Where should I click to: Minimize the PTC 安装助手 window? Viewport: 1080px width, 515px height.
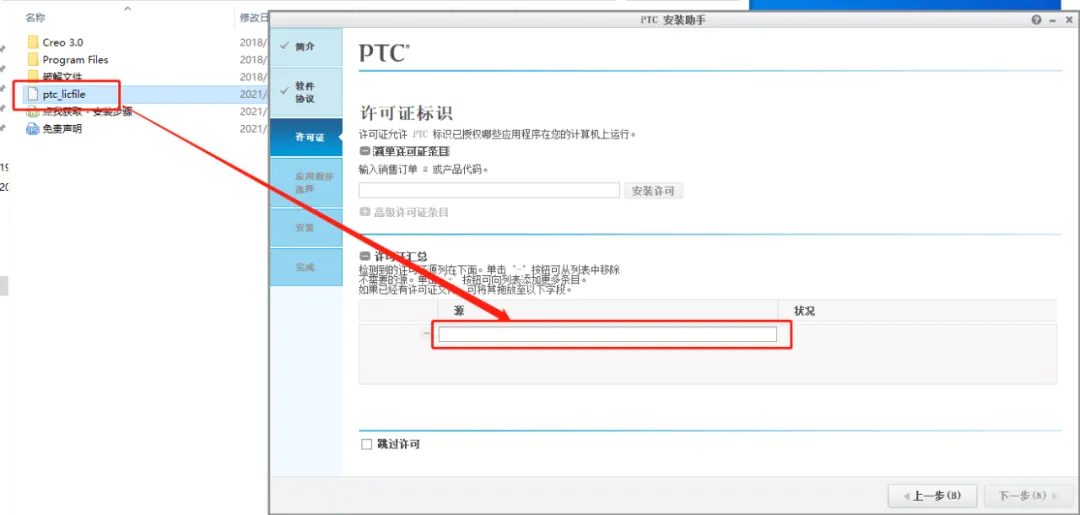click(1052, 21)
